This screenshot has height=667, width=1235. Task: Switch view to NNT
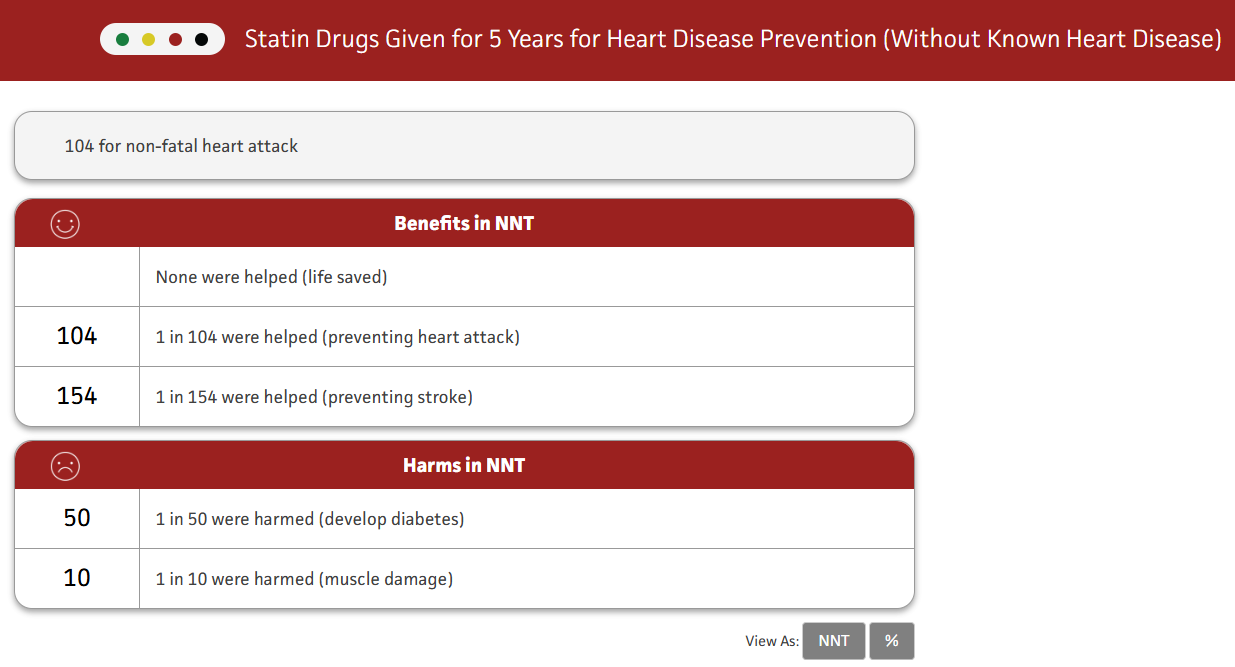click(833, 641)
